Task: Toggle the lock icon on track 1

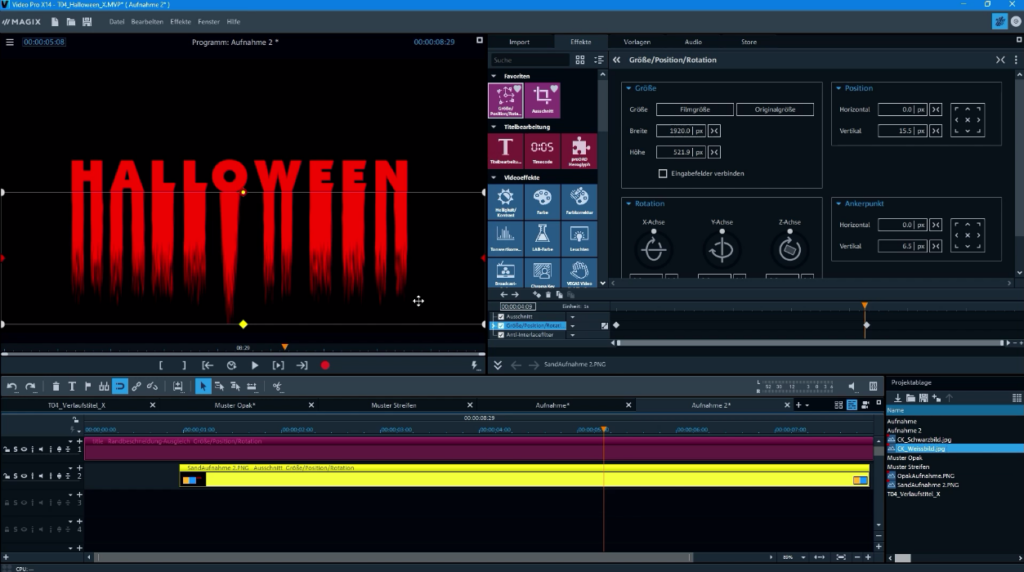Action: click(x=7, y=449)
